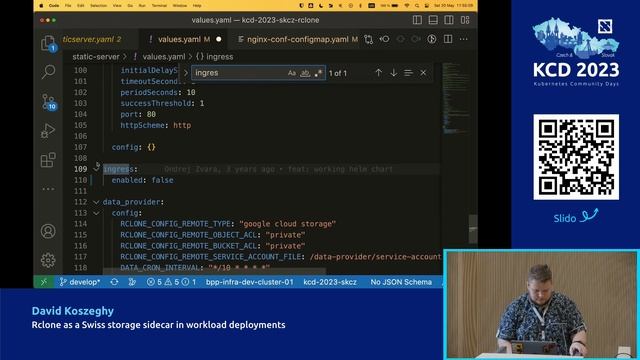
Task: Click go to previous change arrow icon
Action: click(384, 39)
